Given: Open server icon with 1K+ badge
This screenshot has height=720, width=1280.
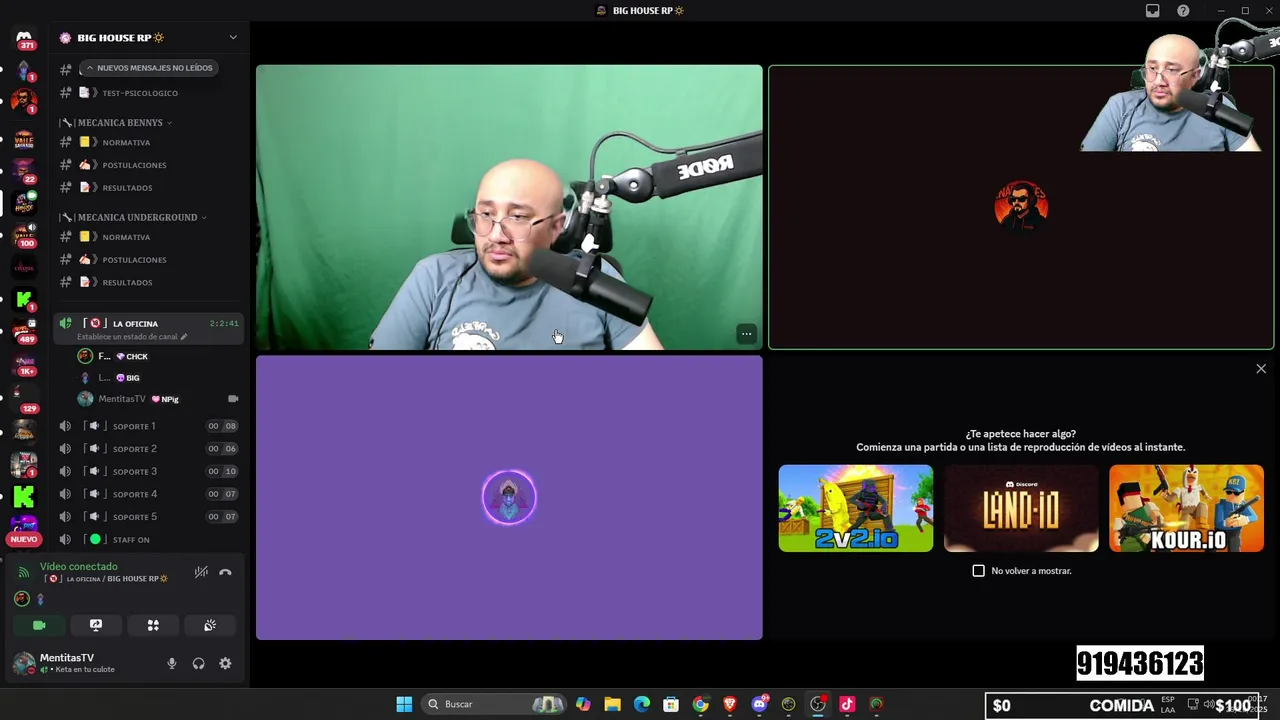Looking at the screenshot, I should point(24,363).
